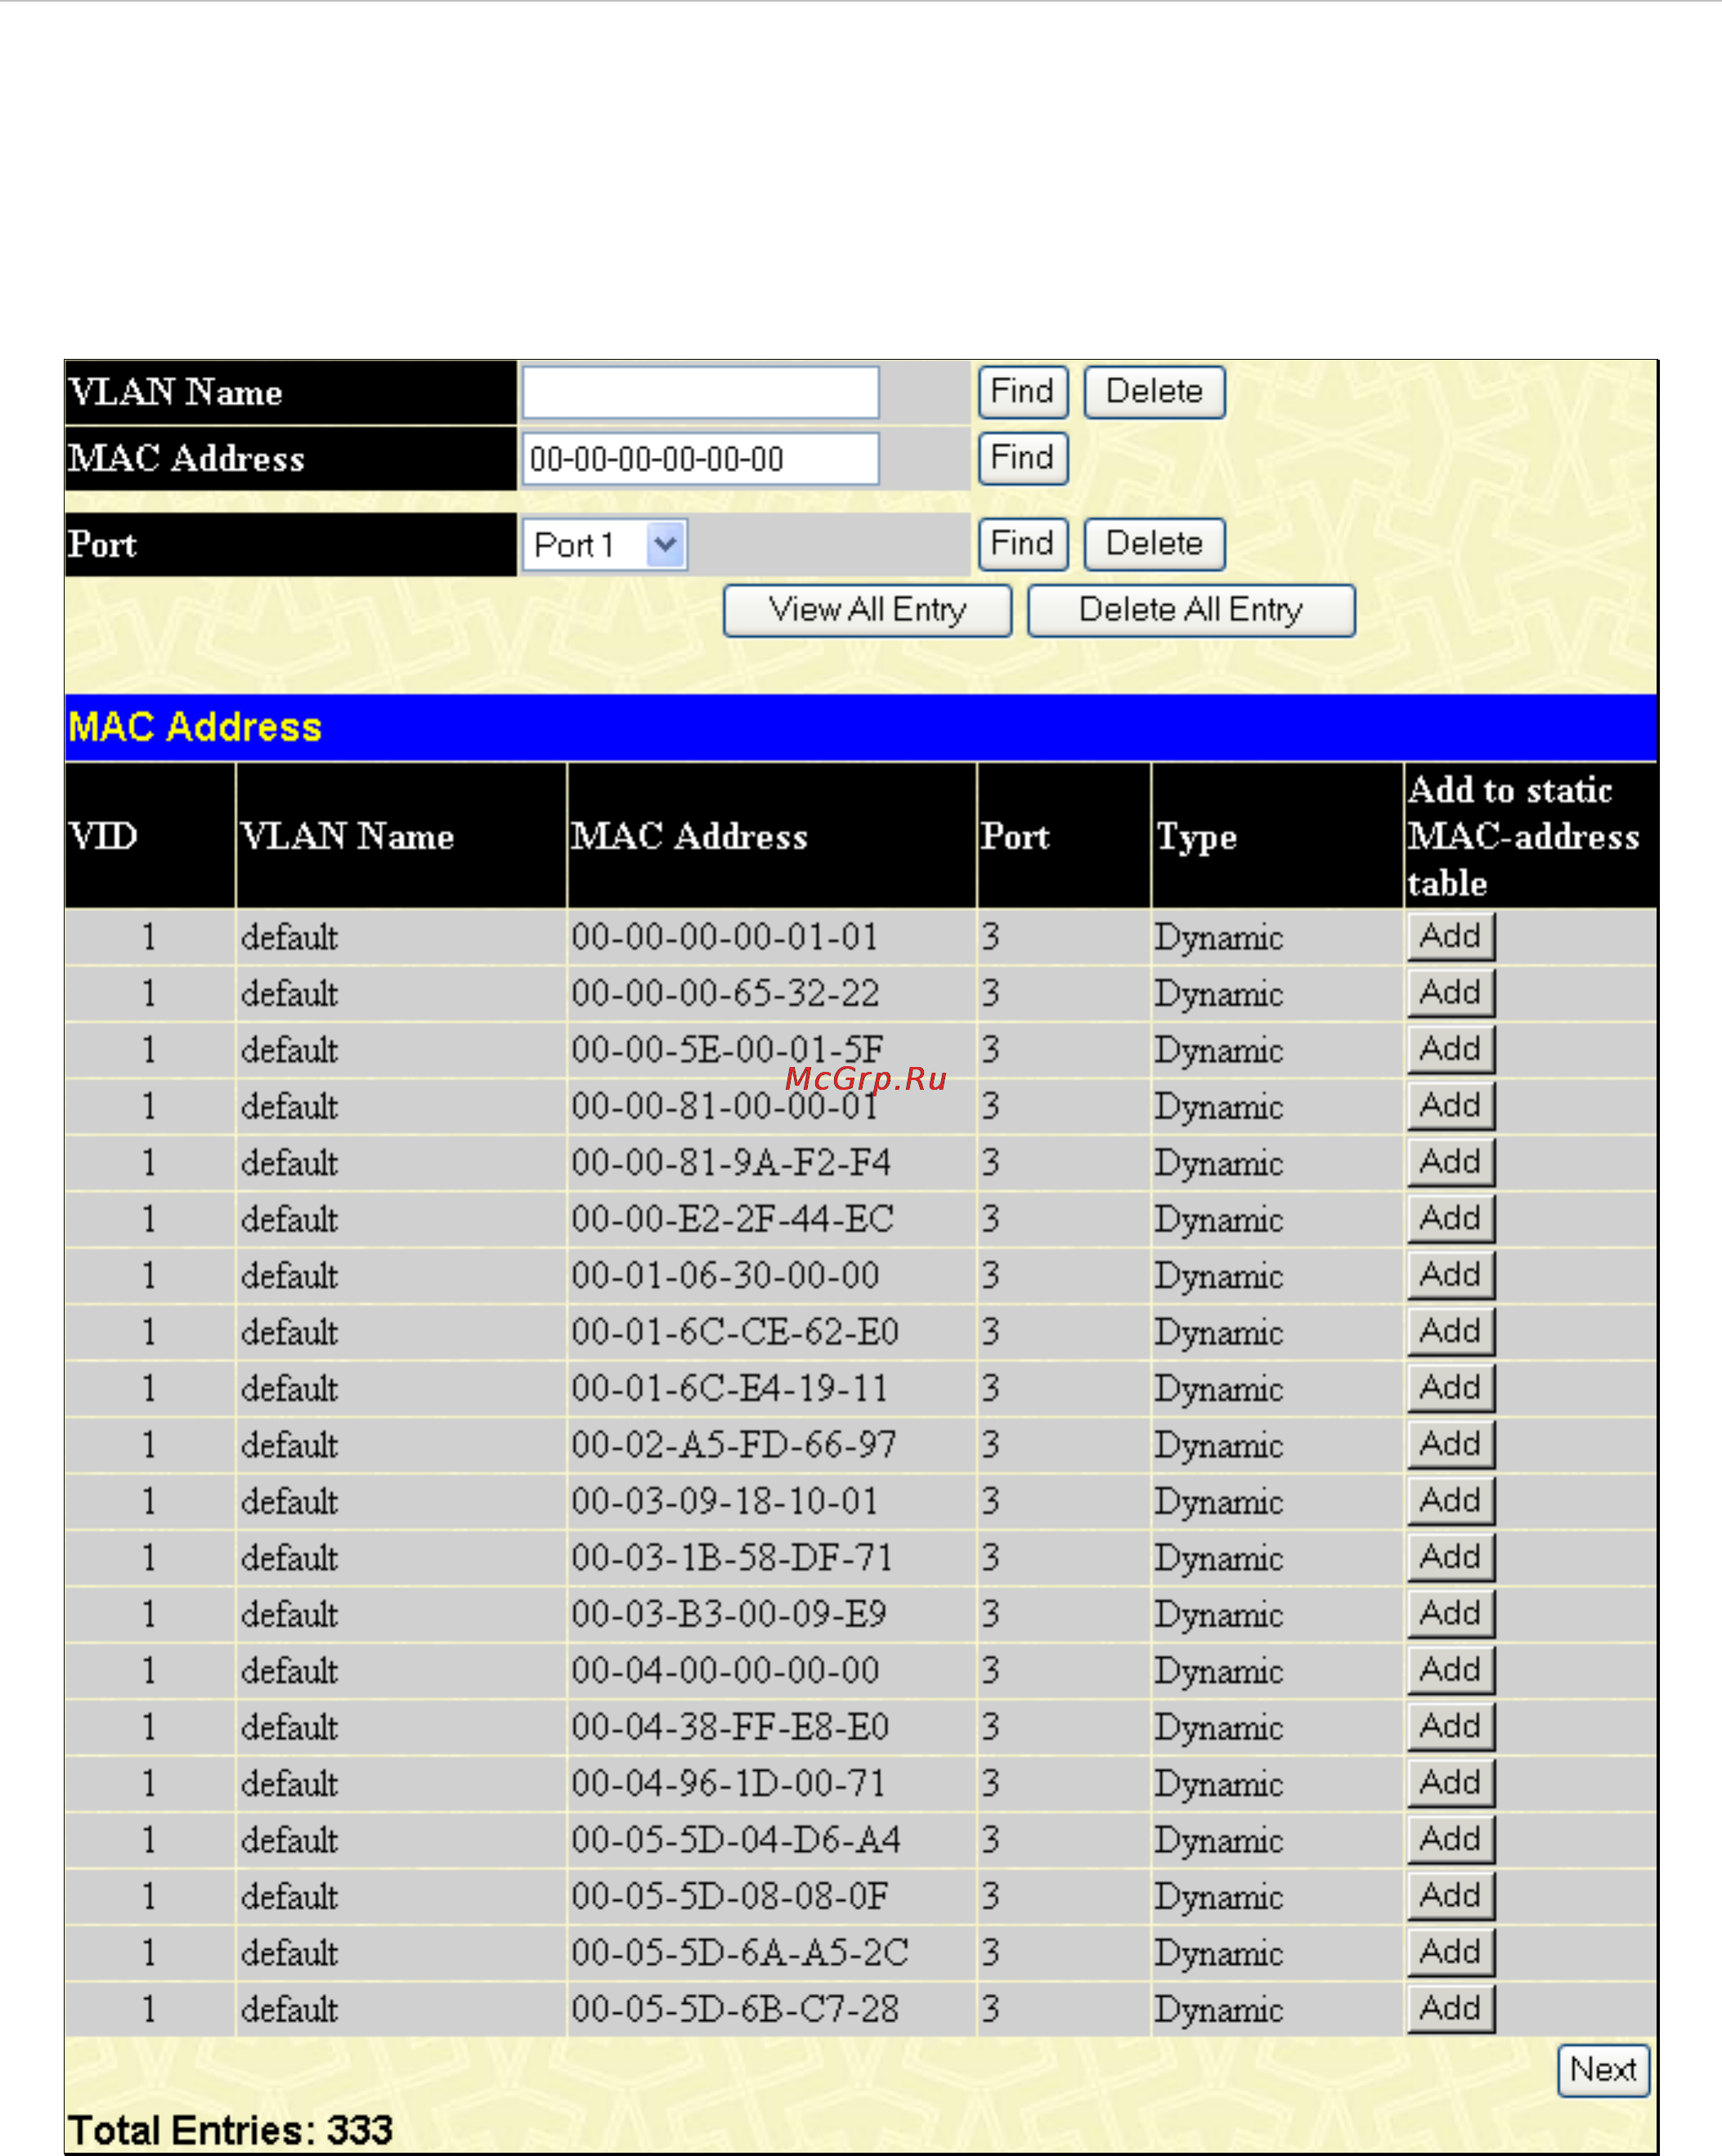The height and width of the screenshot is (2156, 1722).
Task: Select MAC address cell 00-00-5E-00-01-5F
Action: (770, 1050)
